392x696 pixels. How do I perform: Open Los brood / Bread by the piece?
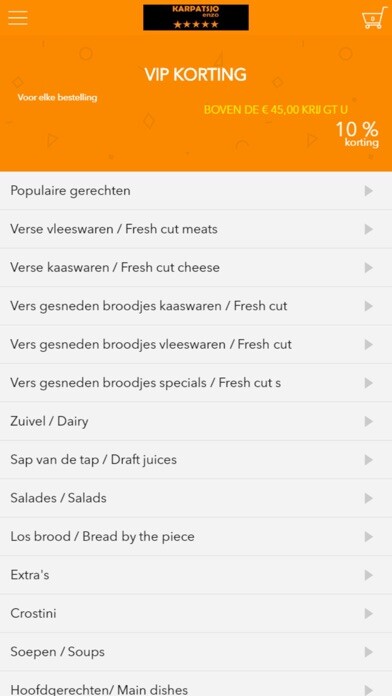click(x=196, y=537)
